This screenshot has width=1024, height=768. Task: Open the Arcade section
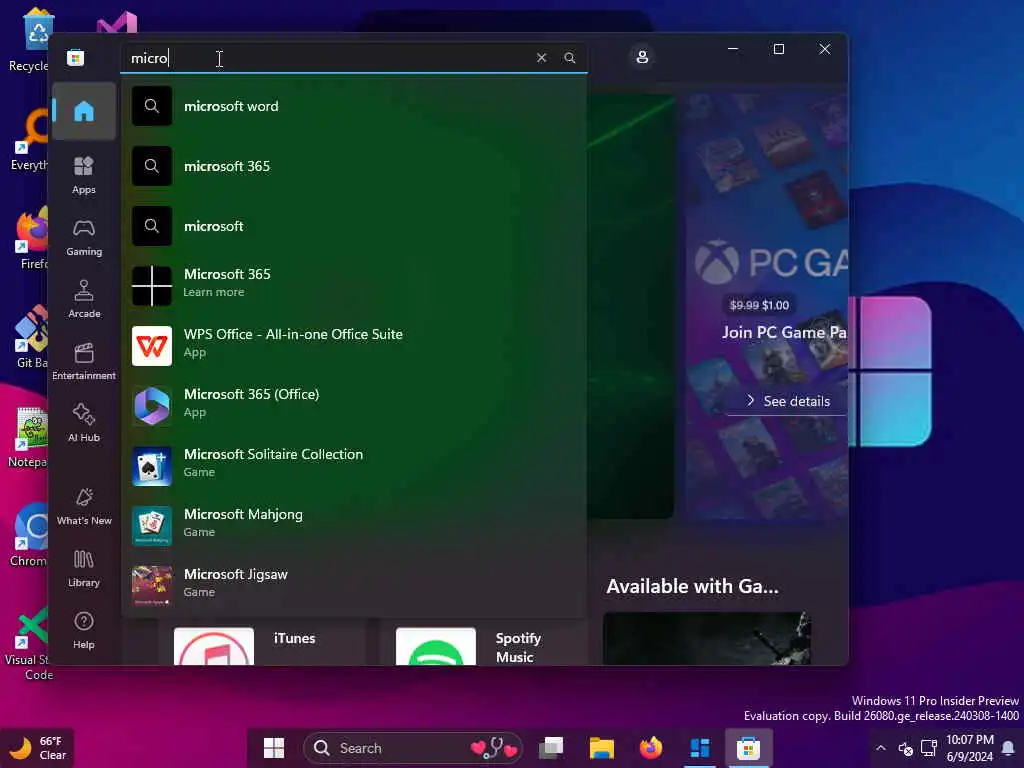(x=84, y=299)
